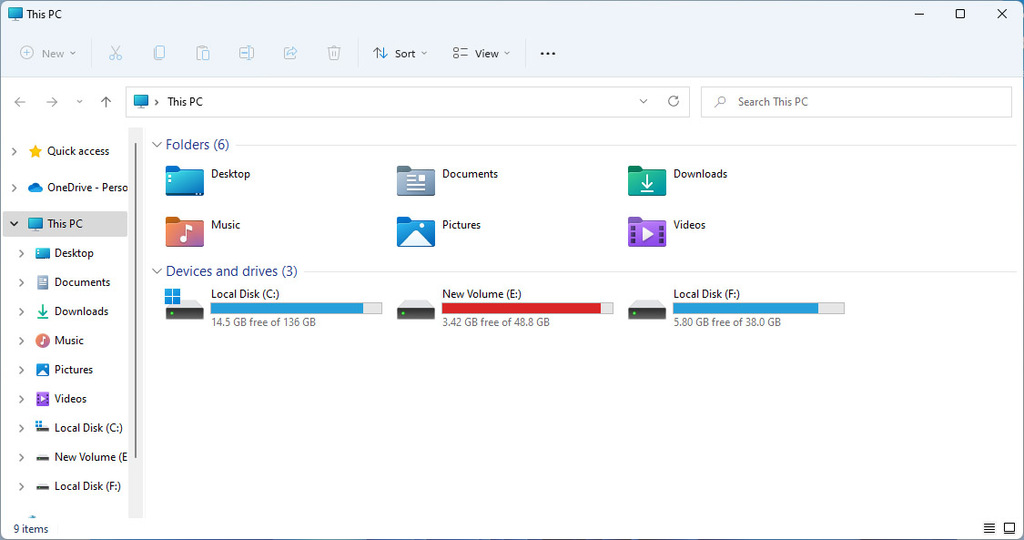Select the Desktop folder icon in main pane

click(184, 181)
